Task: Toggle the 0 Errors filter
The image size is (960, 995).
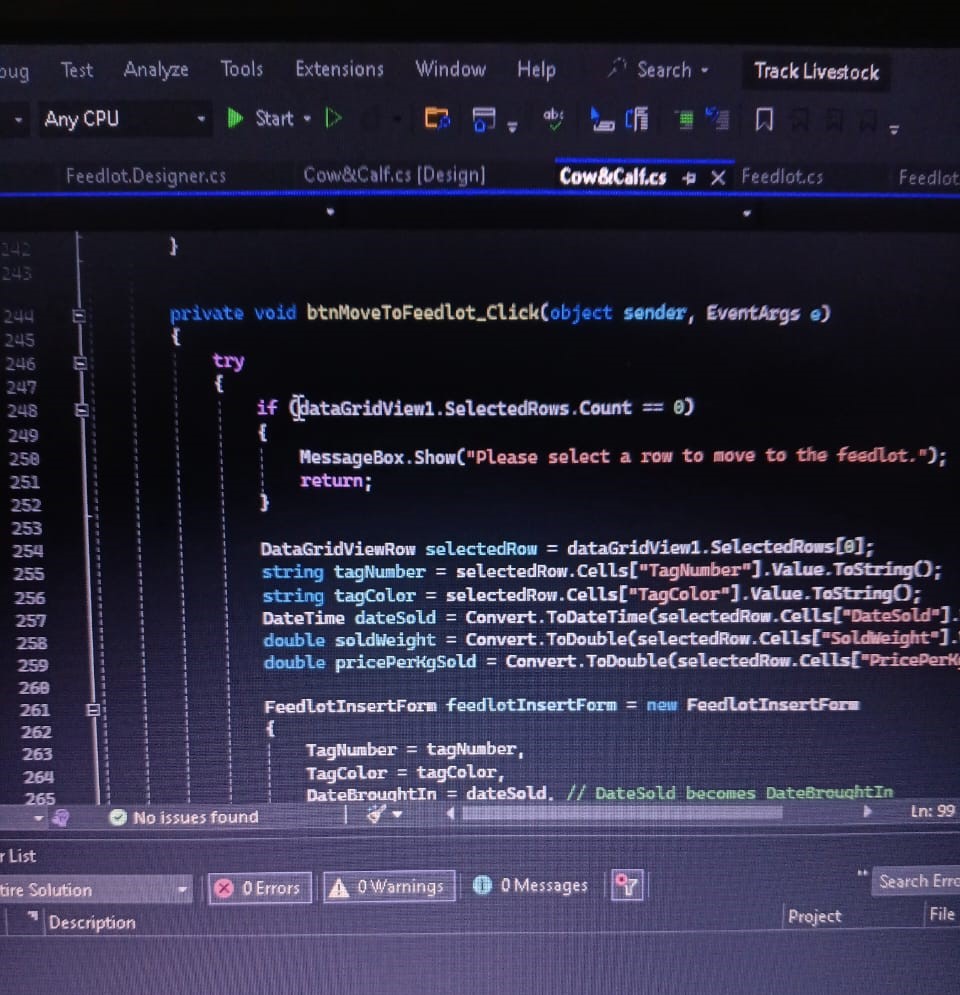Action: pos(261,887)
